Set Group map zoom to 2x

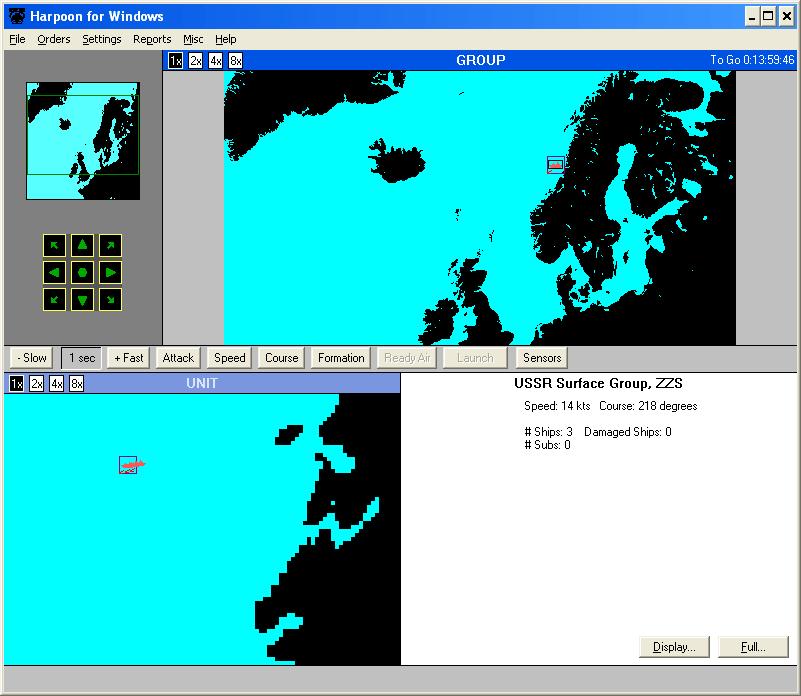[196, 61]
